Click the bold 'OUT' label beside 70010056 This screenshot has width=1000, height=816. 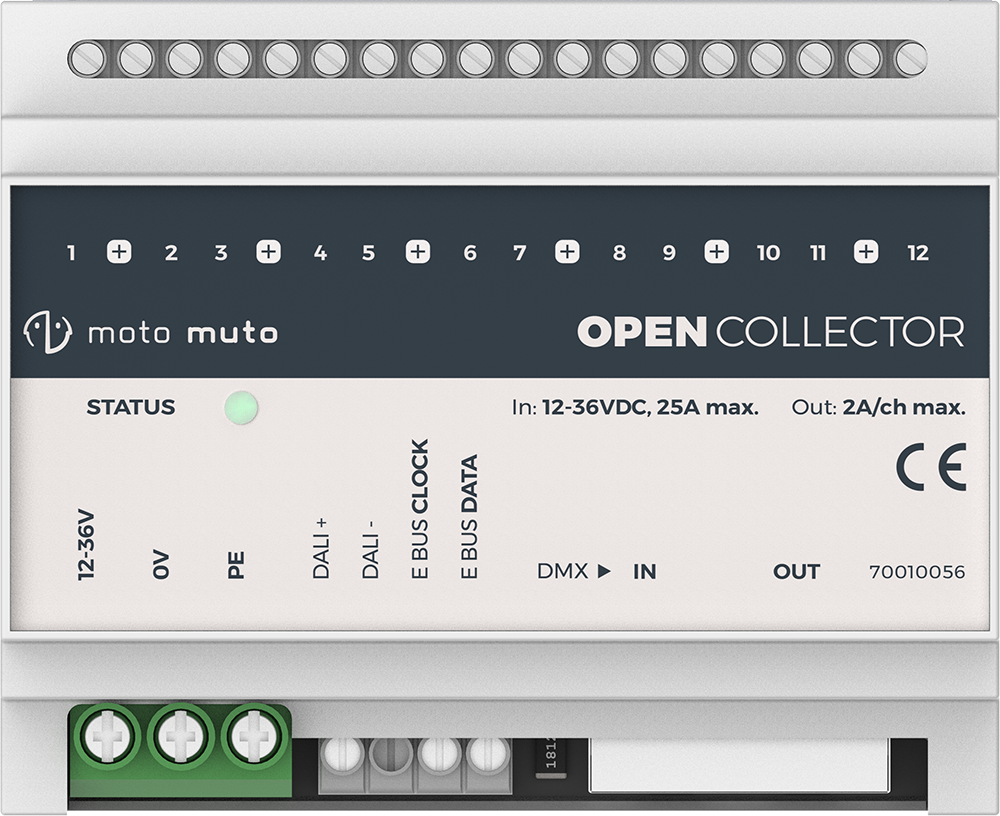(x=796, y=572)
